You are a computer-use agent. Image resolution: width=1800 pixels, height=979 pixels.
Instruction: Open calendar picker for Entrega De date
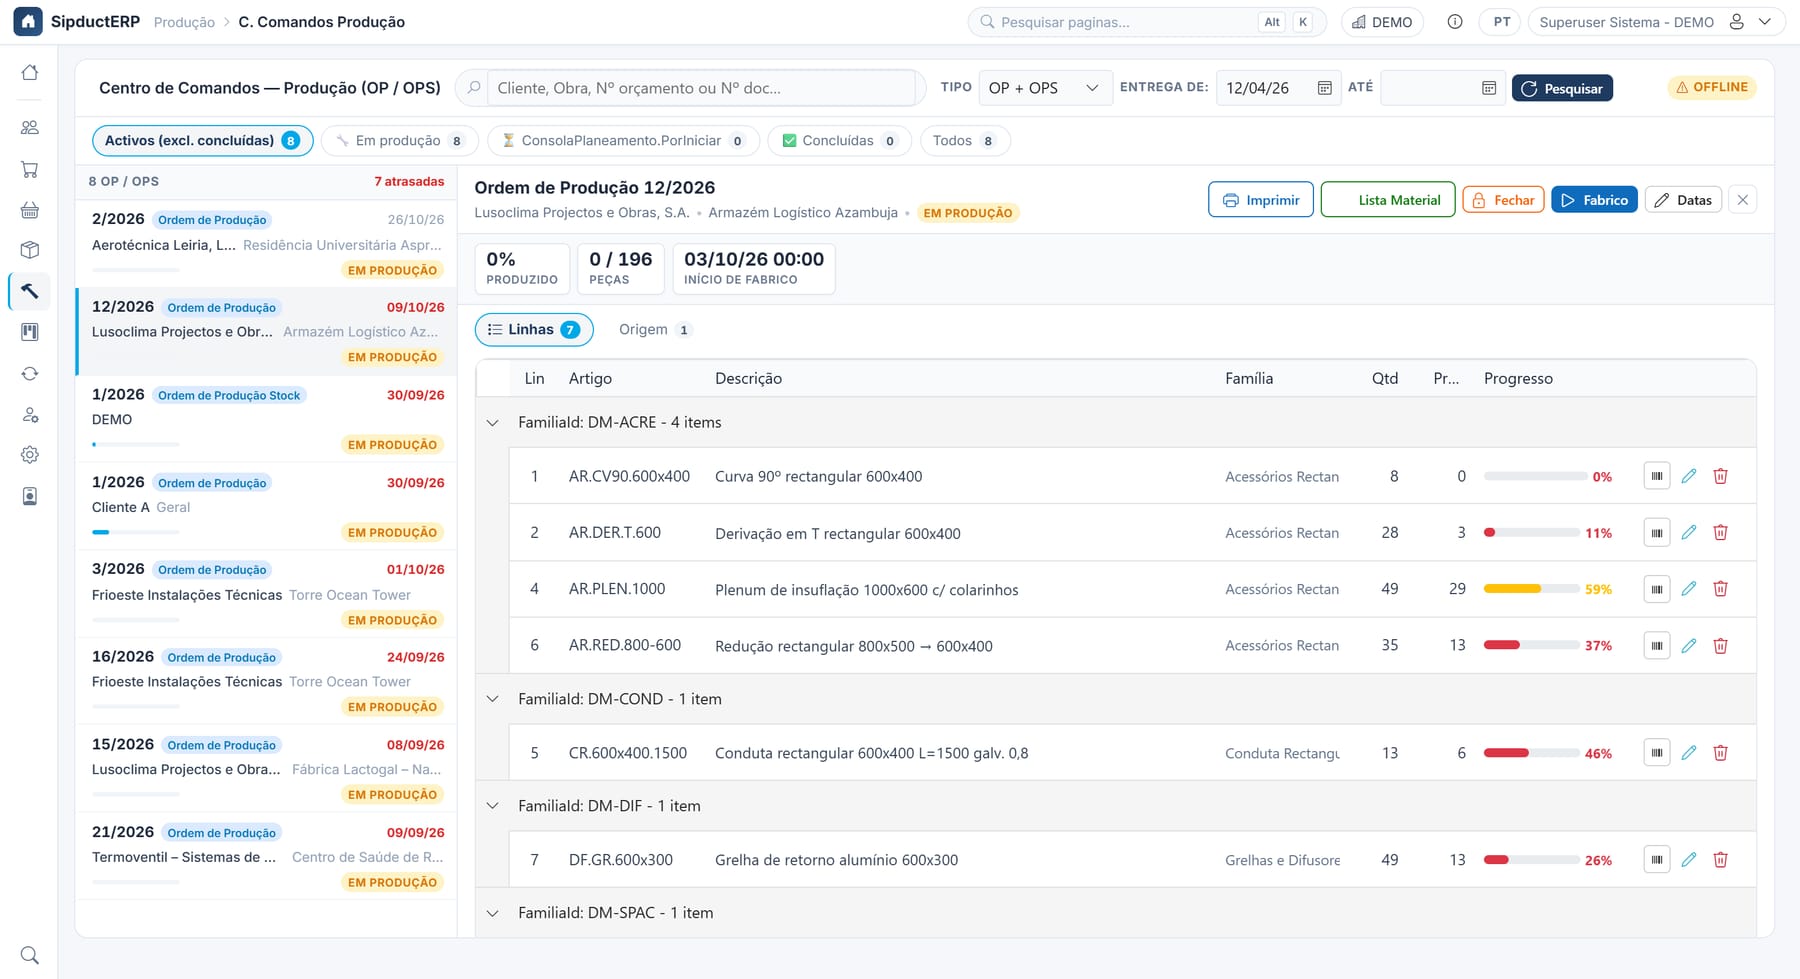pyautogui.click(x=1325, y=88)
